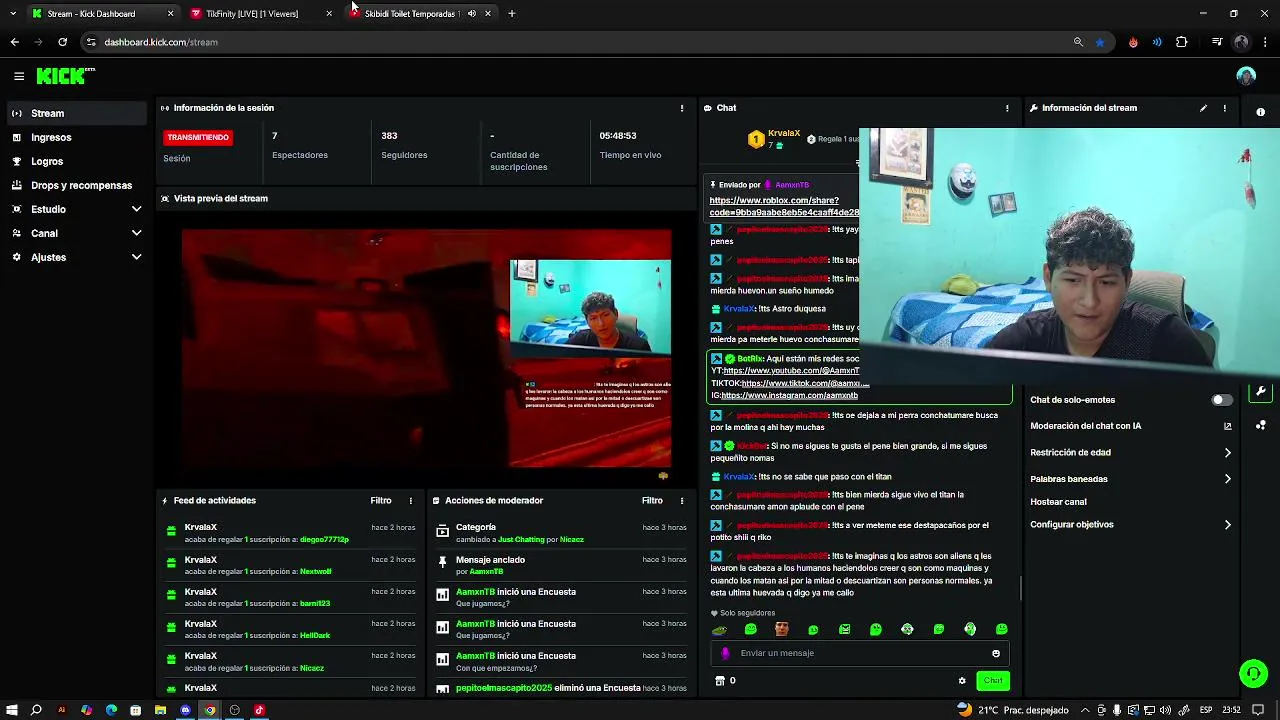This screenshot has height=720, width=1280.
Task: Open Filtro in Acciones de moderador
Action: point(652,501)
